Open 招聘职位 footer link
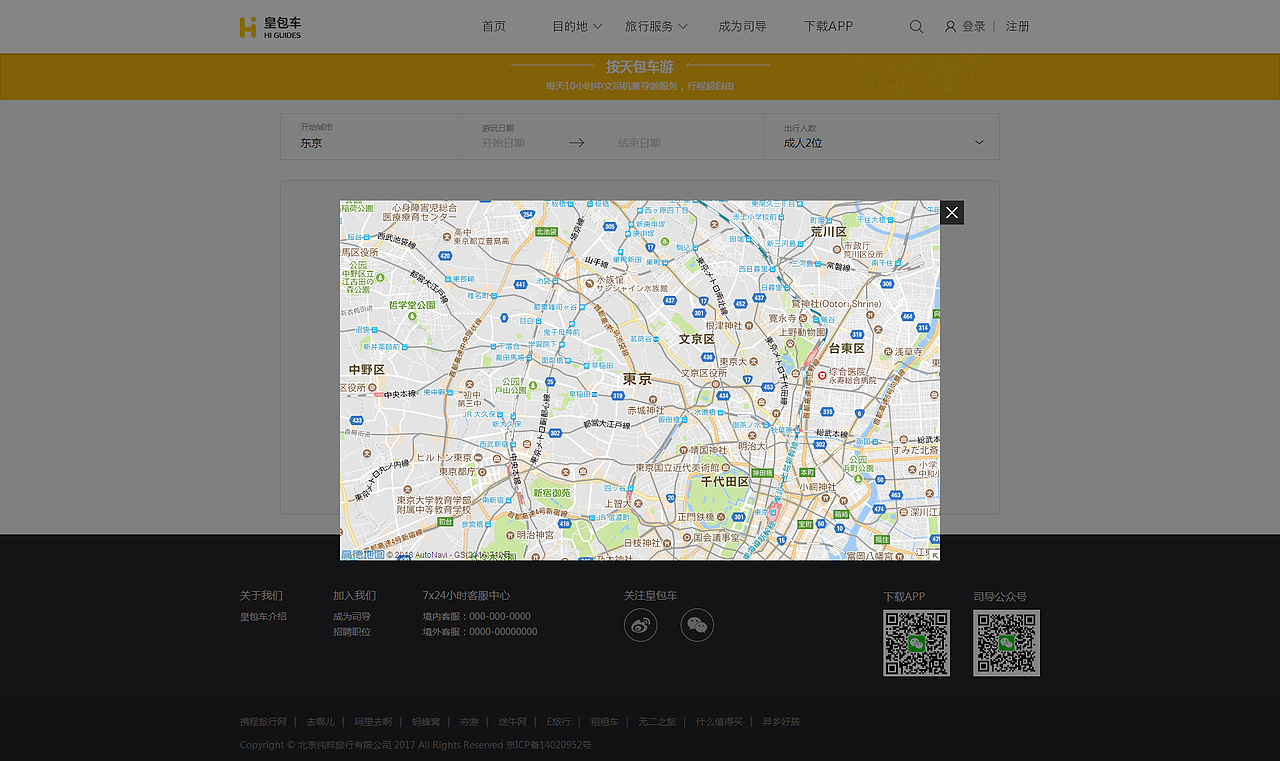Viewport: 1280px width, 761px height. point(352,632)
